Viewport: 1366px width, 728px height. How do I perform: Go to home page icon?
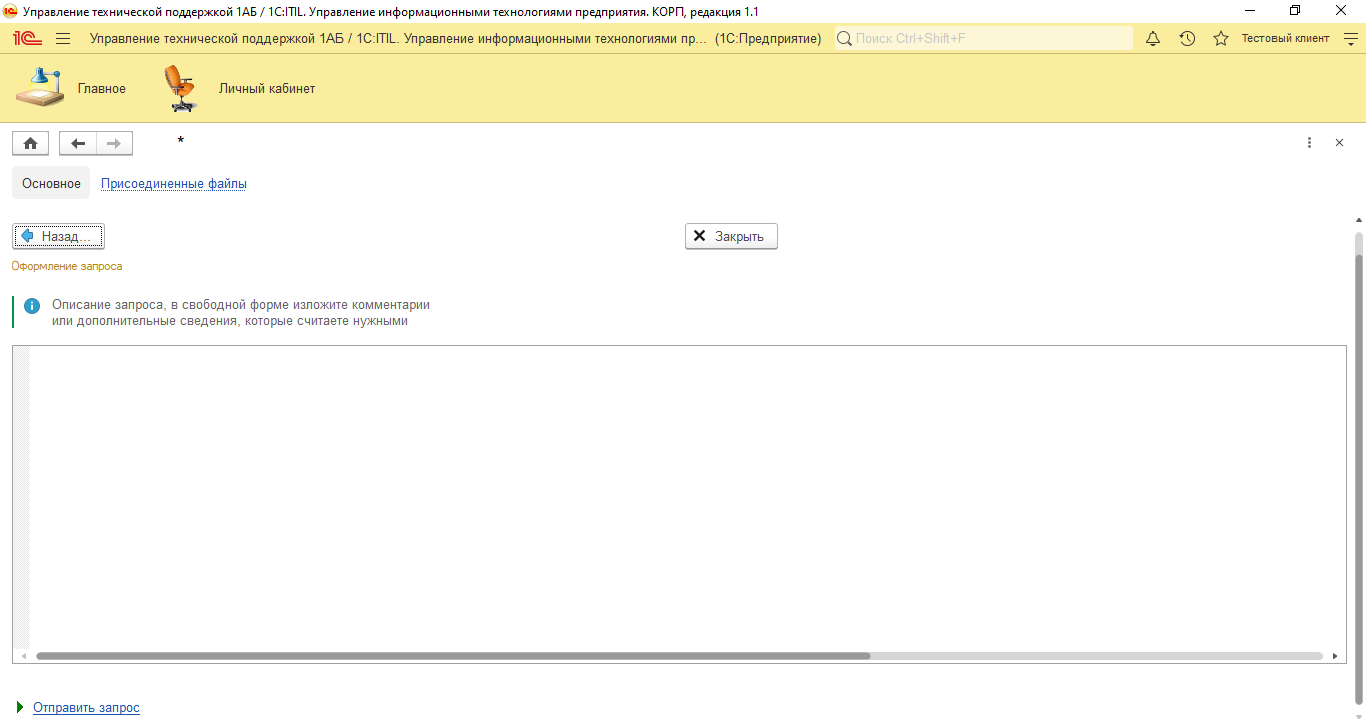[30, 143]
